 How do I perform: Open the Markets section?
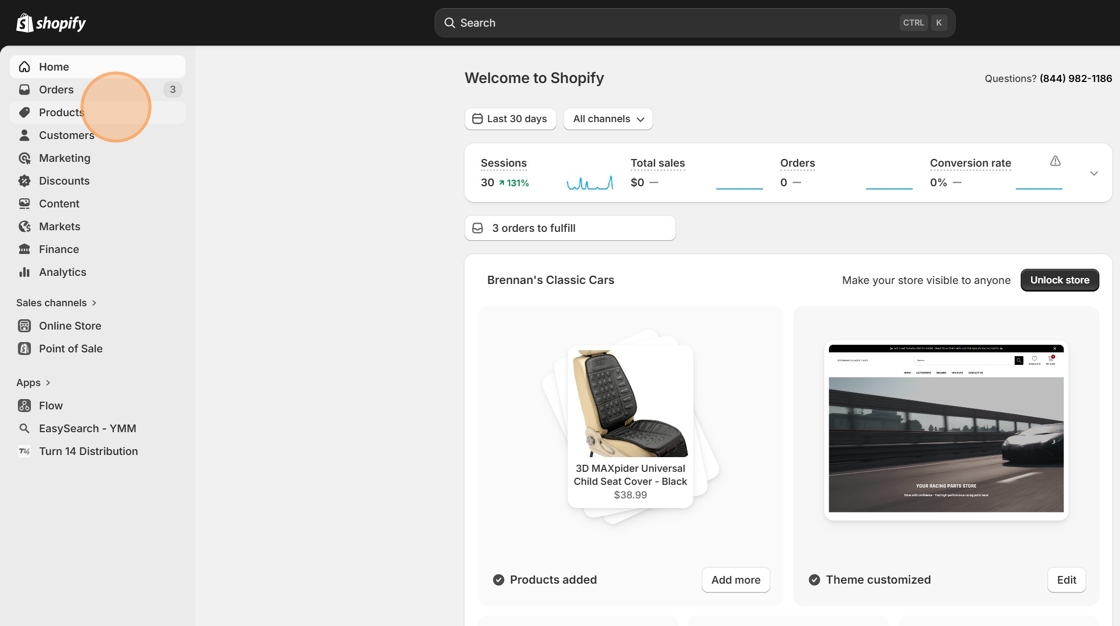pos(98,227)
